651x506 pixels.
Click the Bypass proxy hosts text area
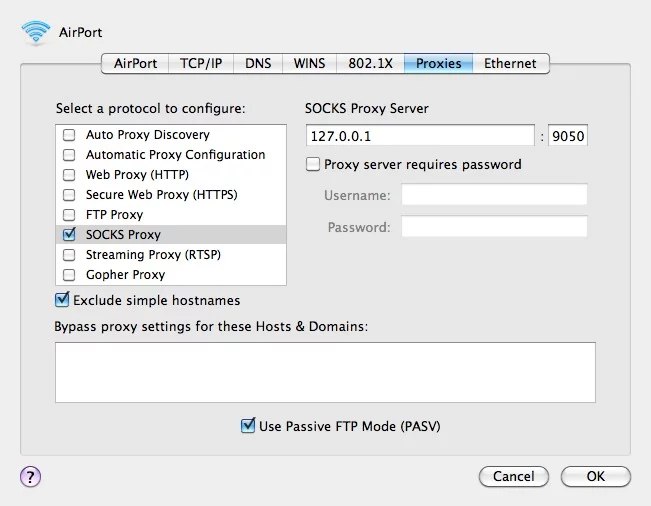coord(326,372)
